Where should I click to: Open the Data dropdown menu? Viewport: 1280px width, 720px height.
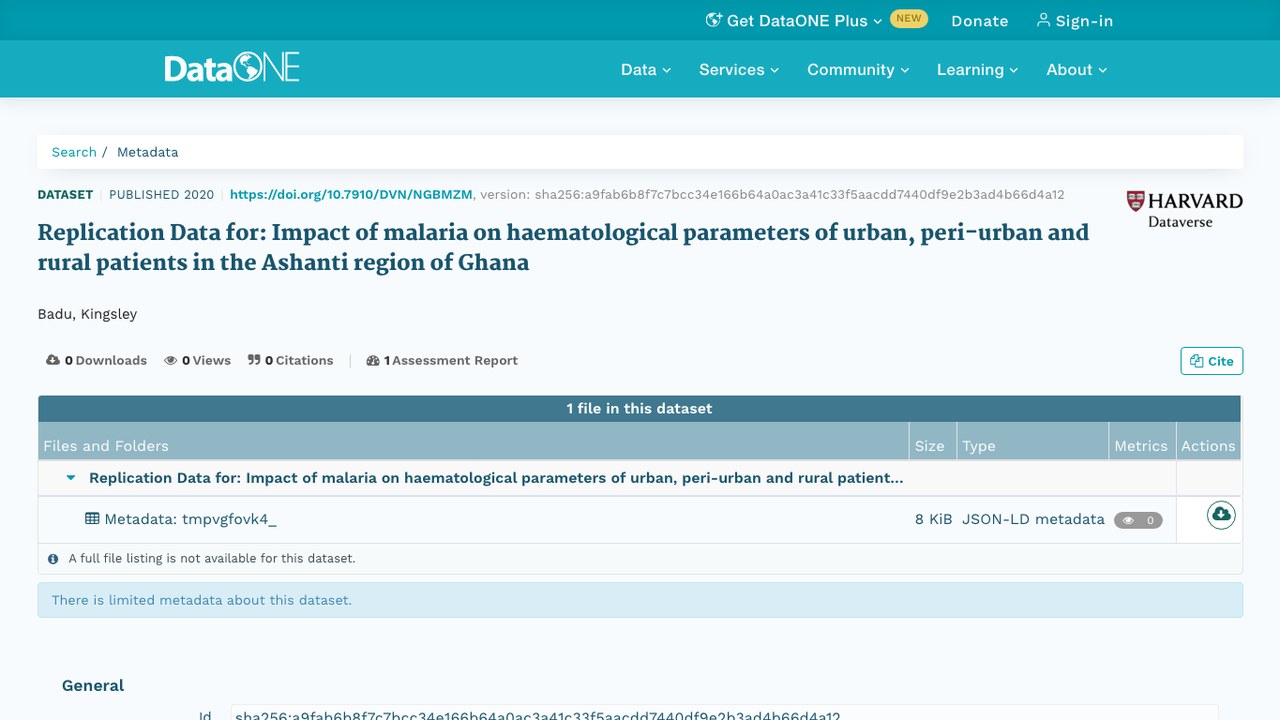[x=646, y=69]
